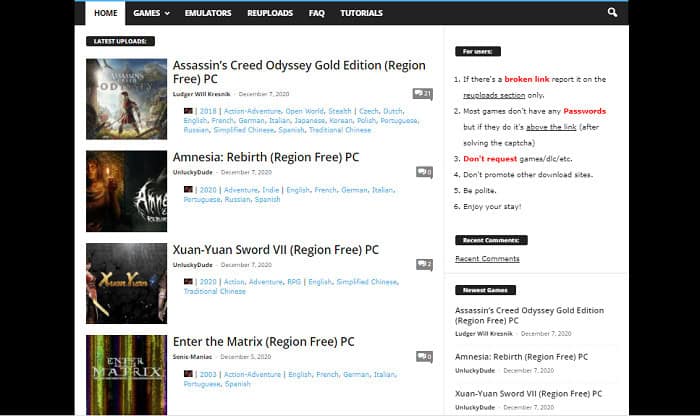Click the 2018 year tag
The width and height of the screenshot is (700, 416).
pyautogui.click(x=208, y=111)
